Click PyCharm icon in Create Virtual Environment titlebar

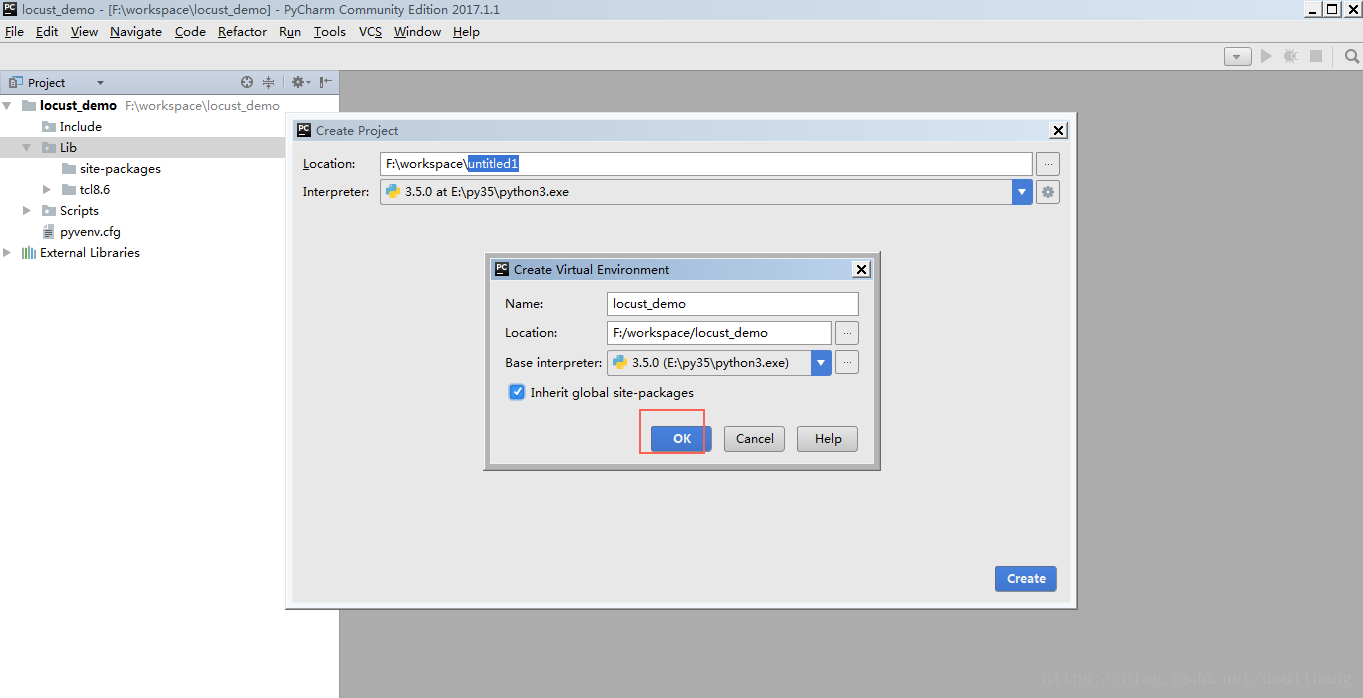(502, 269)
